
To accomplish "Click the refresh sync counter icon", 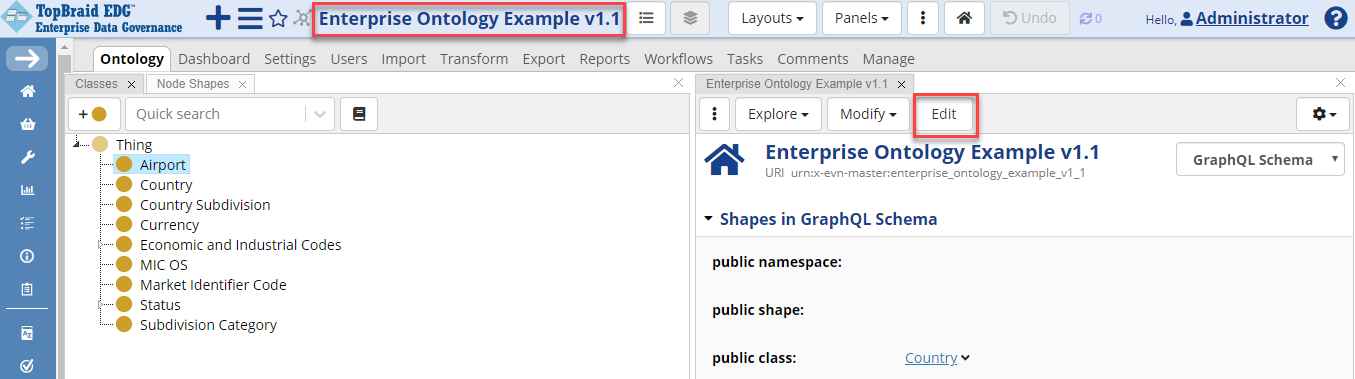I will 1090,19.
